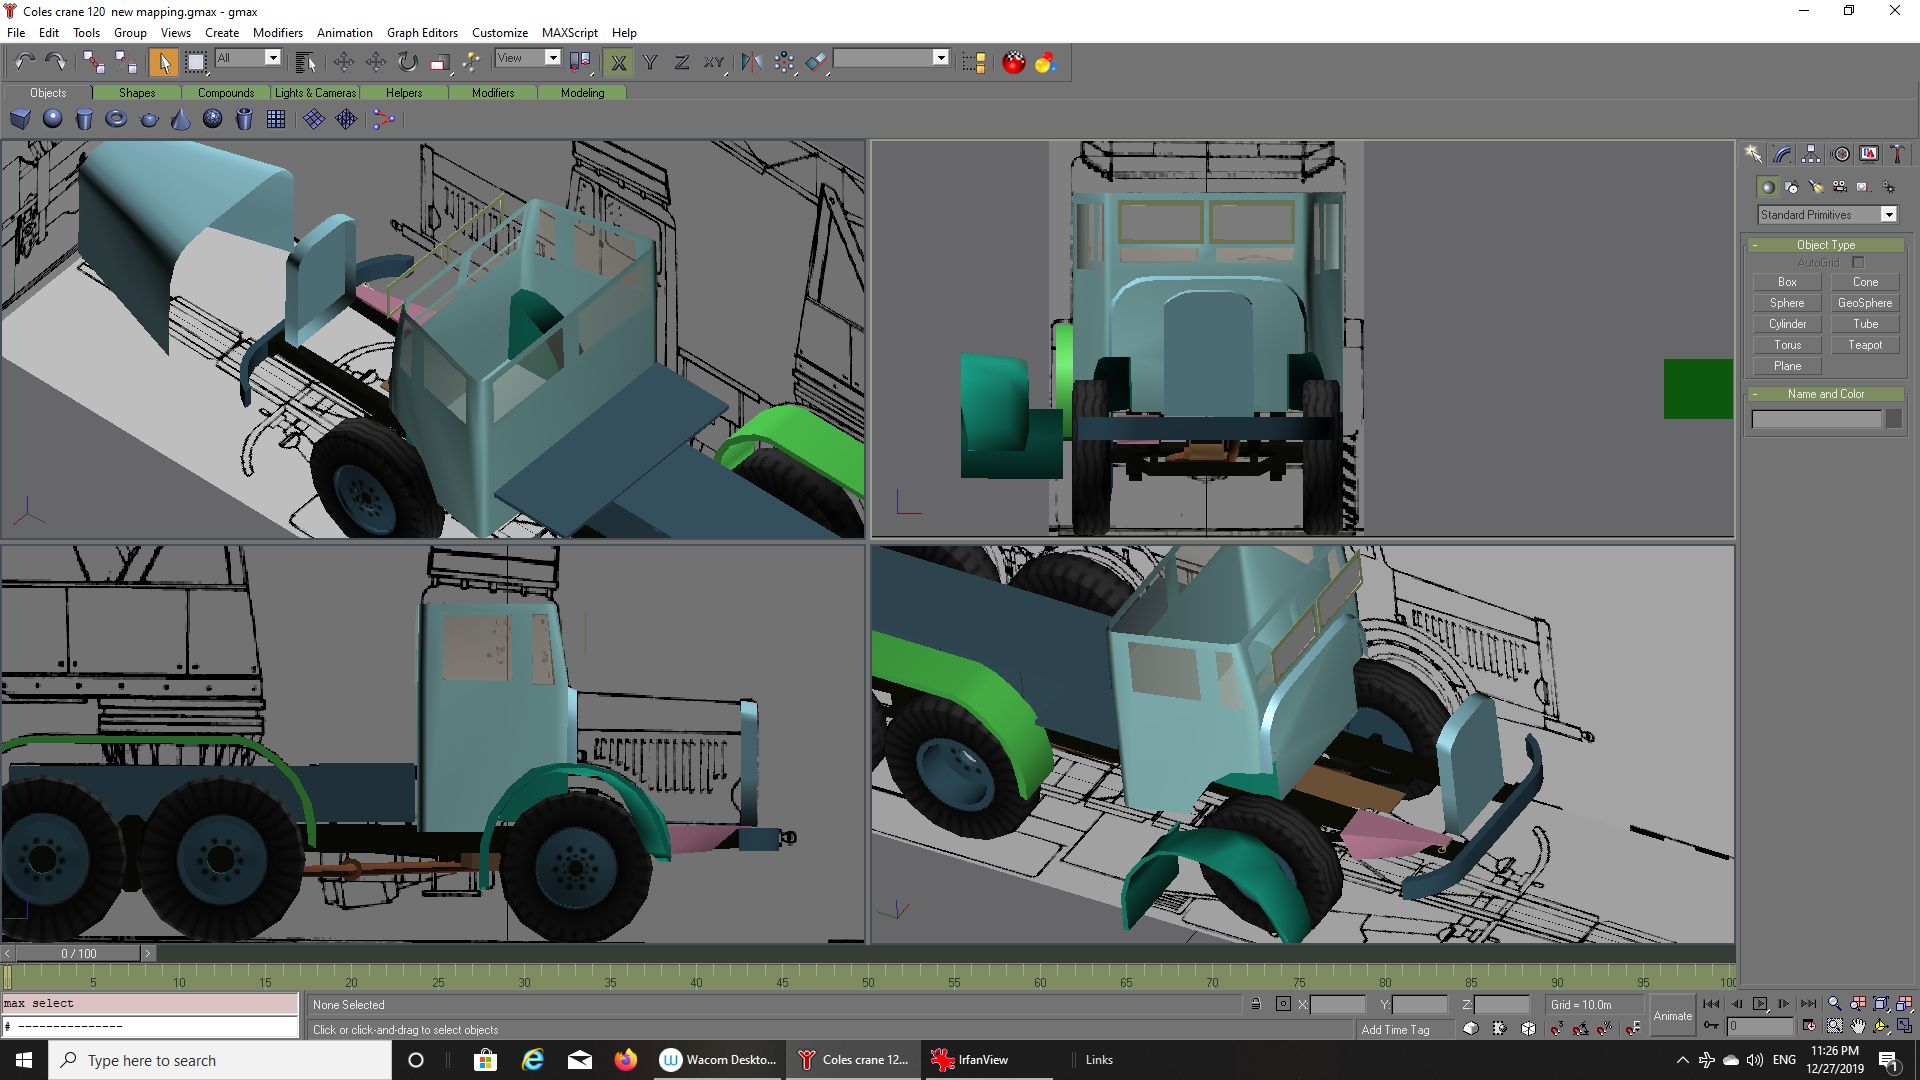
Task: Click the Torus icon in Objects toolbar
Action: click(x=116, y=120)
